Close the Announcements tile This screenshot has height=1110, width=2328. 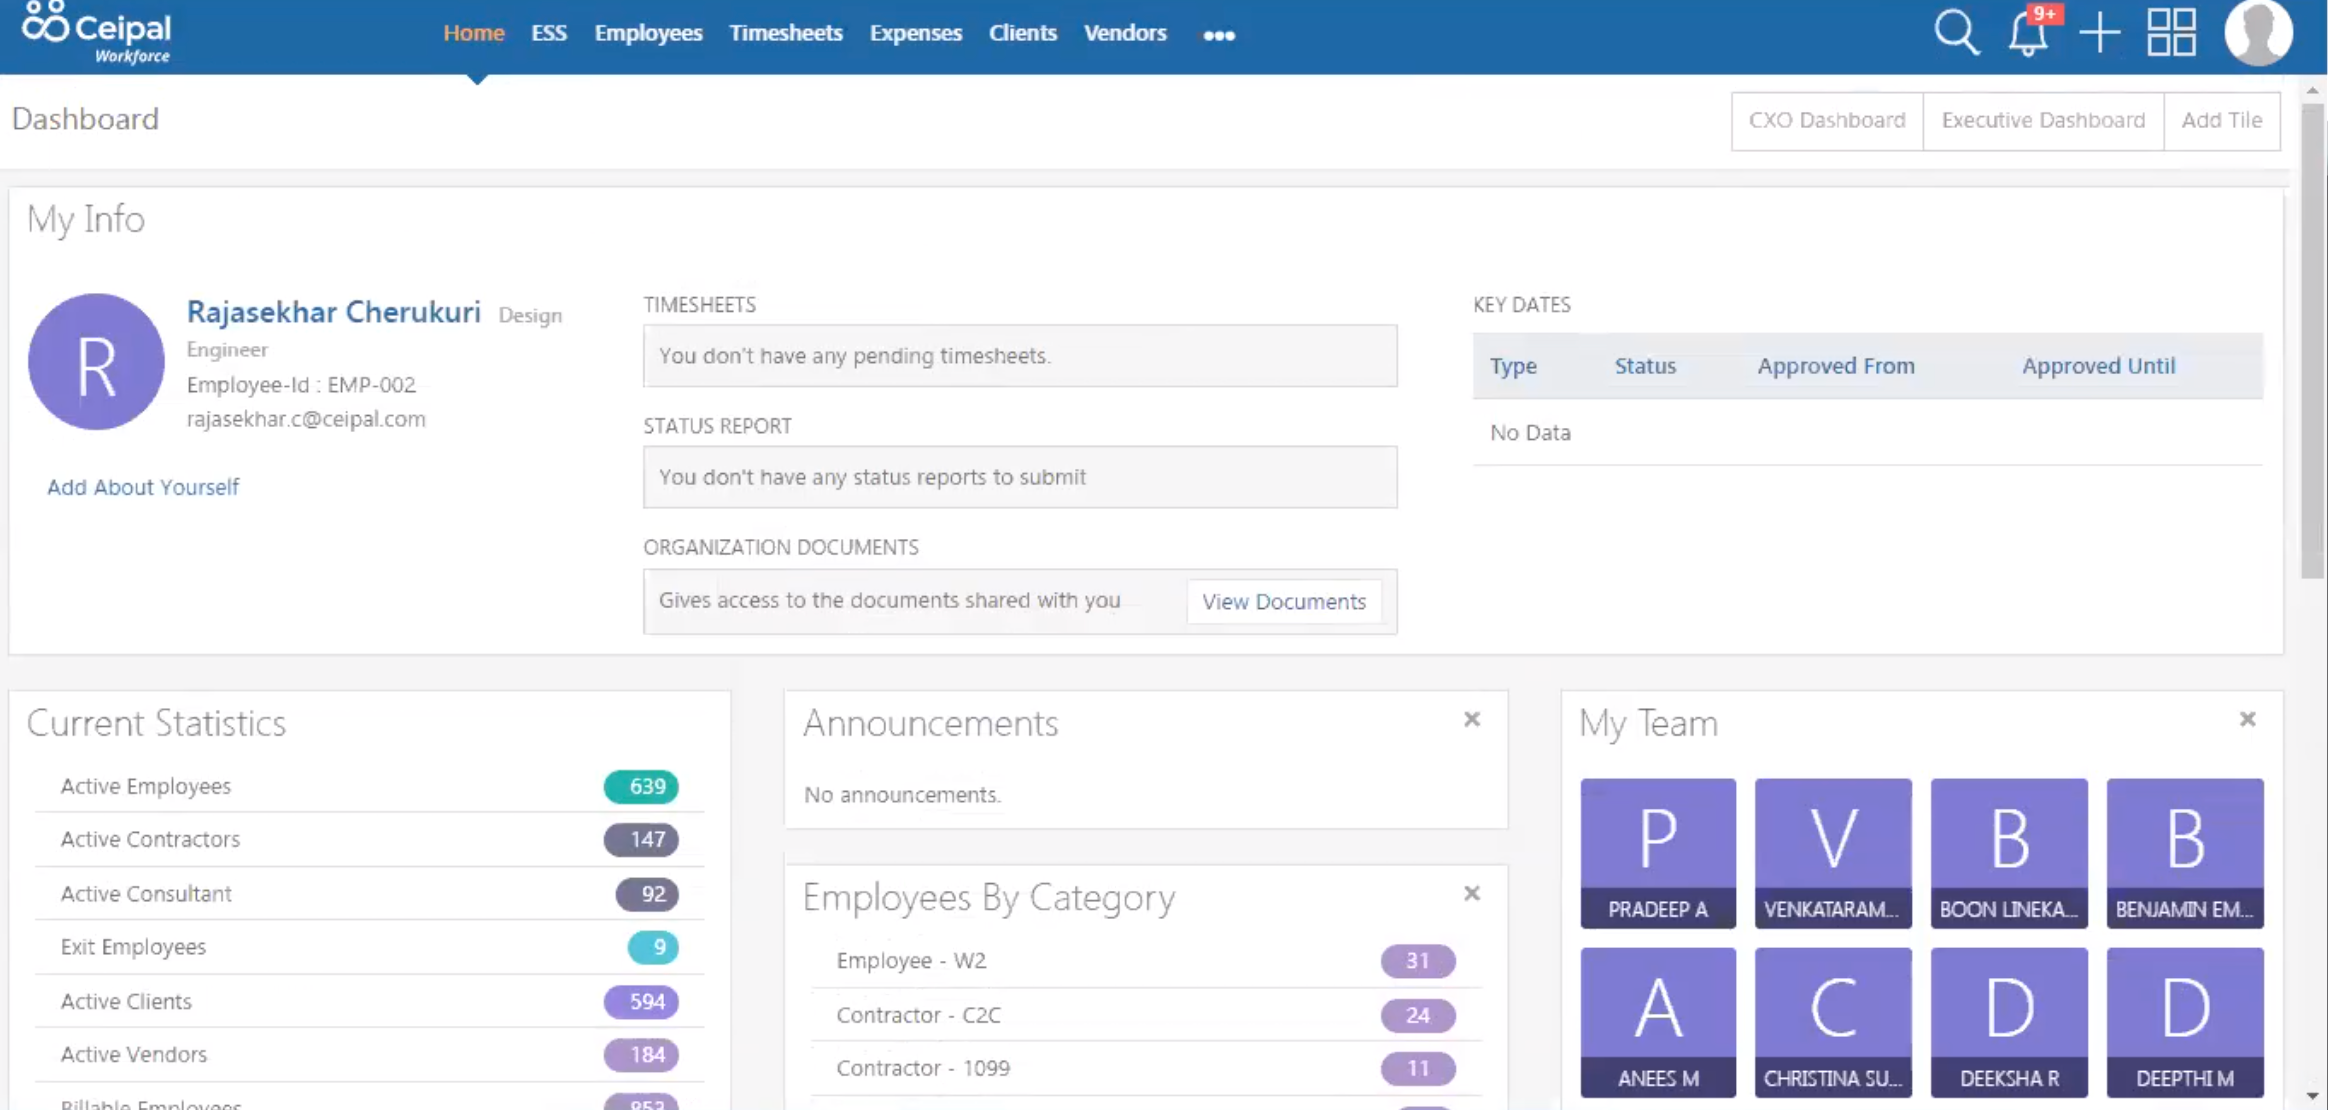1472,719
